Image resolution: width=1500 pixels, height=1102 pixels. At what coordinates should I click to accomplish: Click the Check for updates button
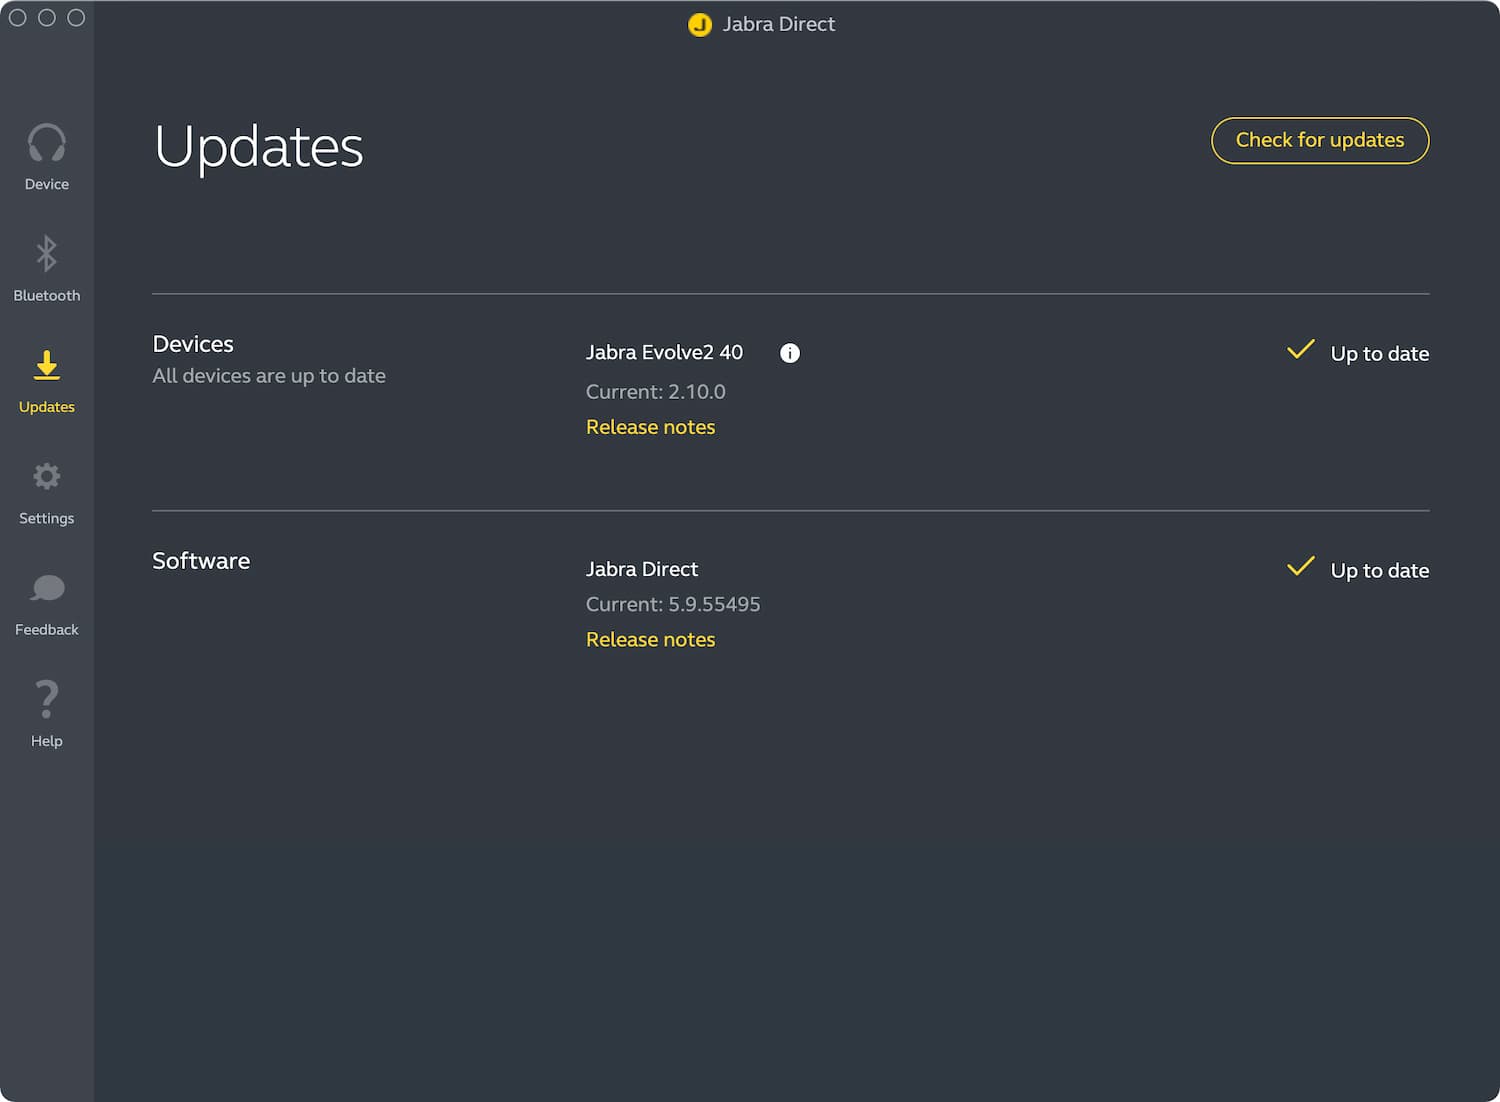coord(1320,140)
